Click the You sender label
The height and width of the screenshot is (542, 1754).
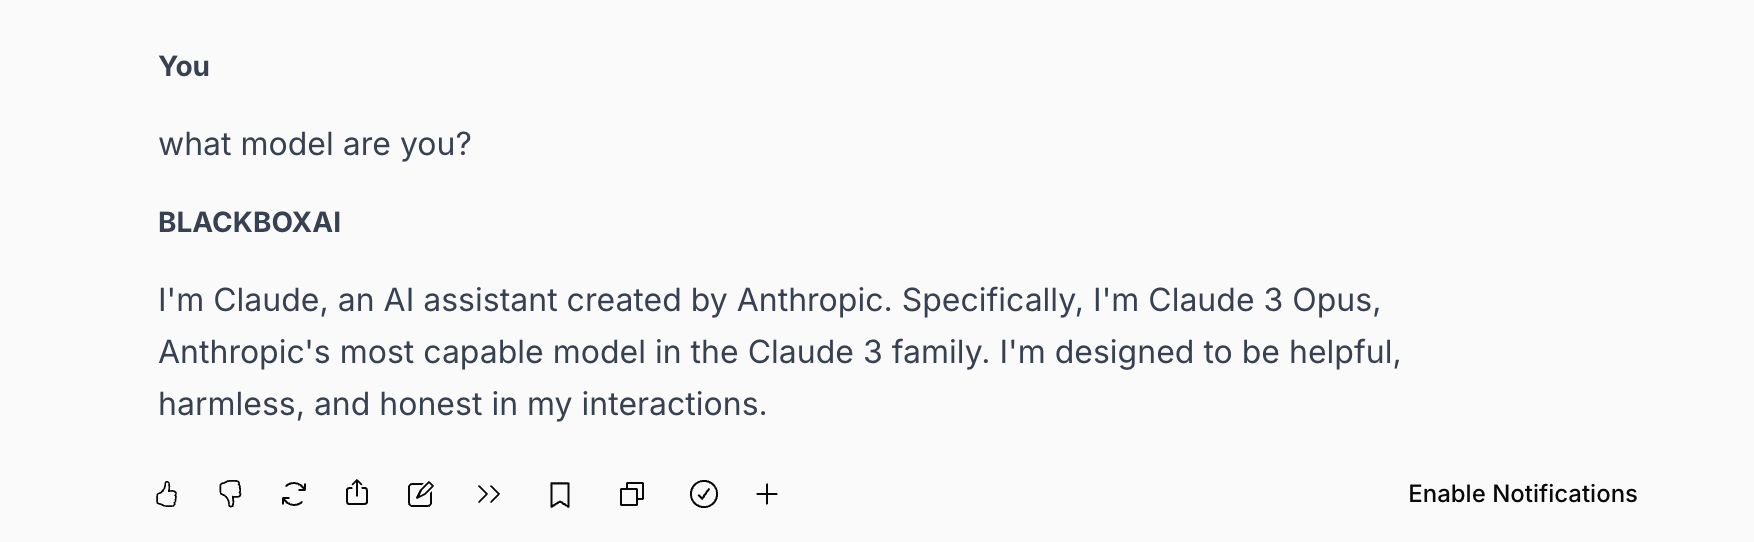click(x=184, y=66)
